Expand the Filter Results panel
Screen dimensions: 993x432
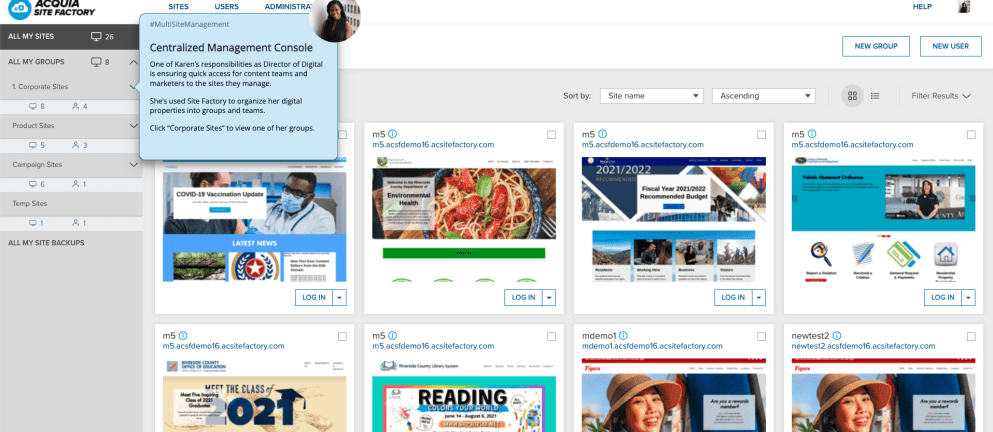click(x=940, y=96)
